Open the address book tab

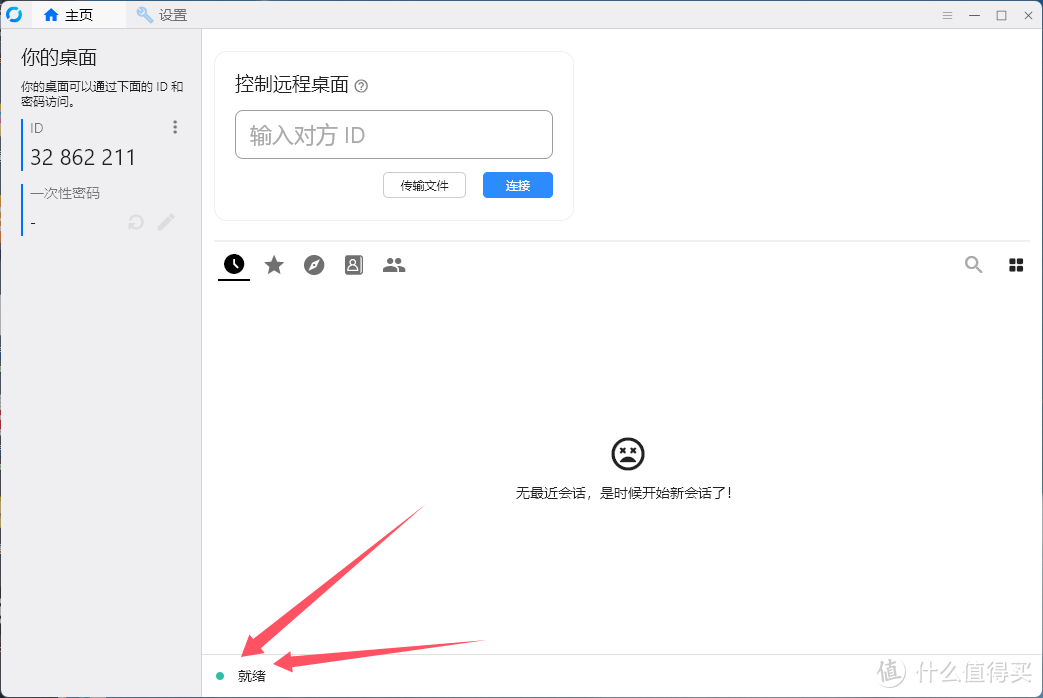(x=353, y=264)
